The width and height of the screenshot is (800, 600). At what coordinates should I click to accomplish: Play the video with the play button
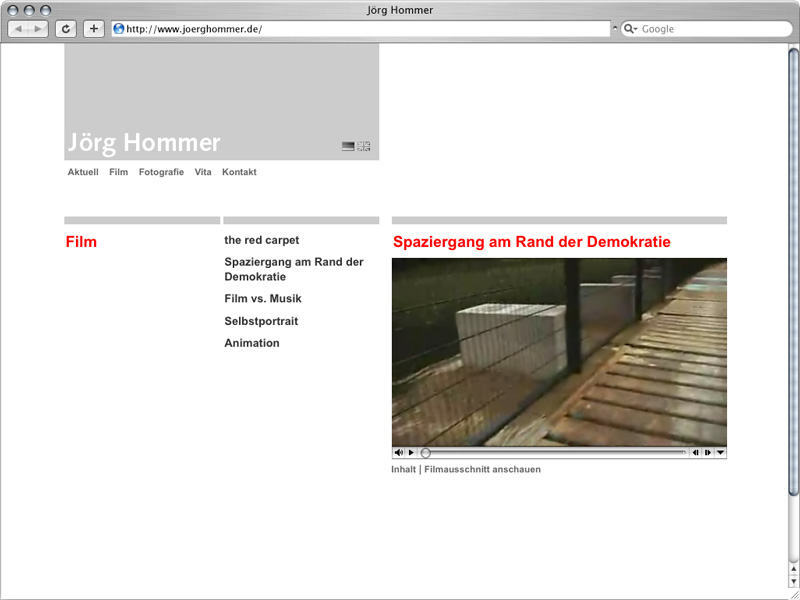pos(411,453)
